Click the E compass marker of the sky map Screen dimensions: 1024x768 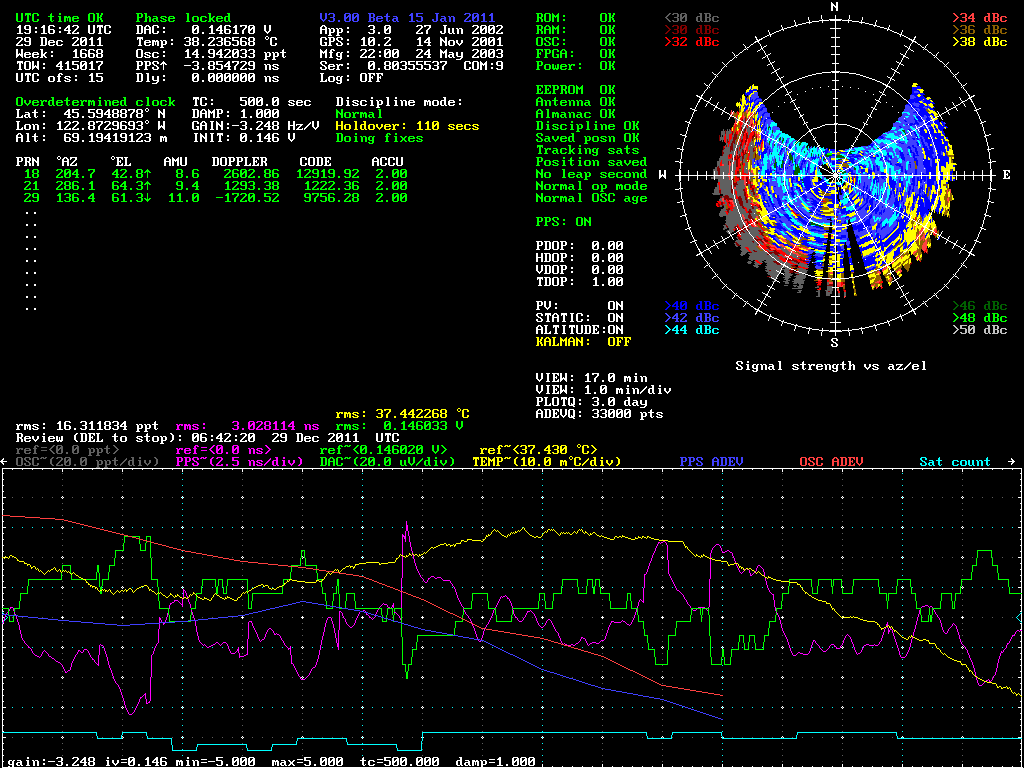pos(1005,174)
